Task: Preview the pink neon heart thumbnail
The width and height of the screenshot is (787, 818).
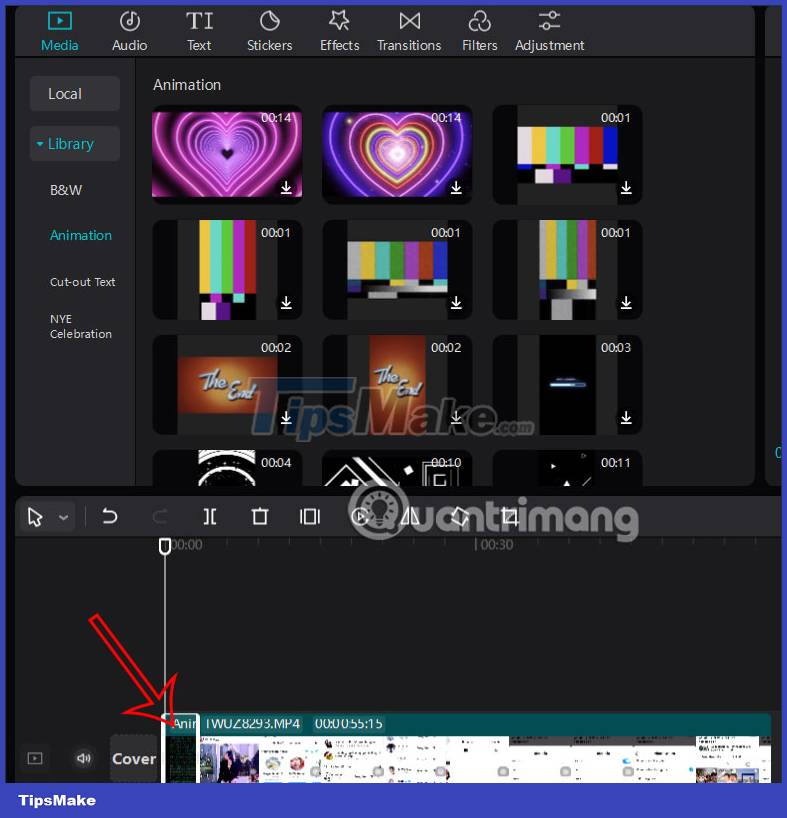Action: [227, 154]
